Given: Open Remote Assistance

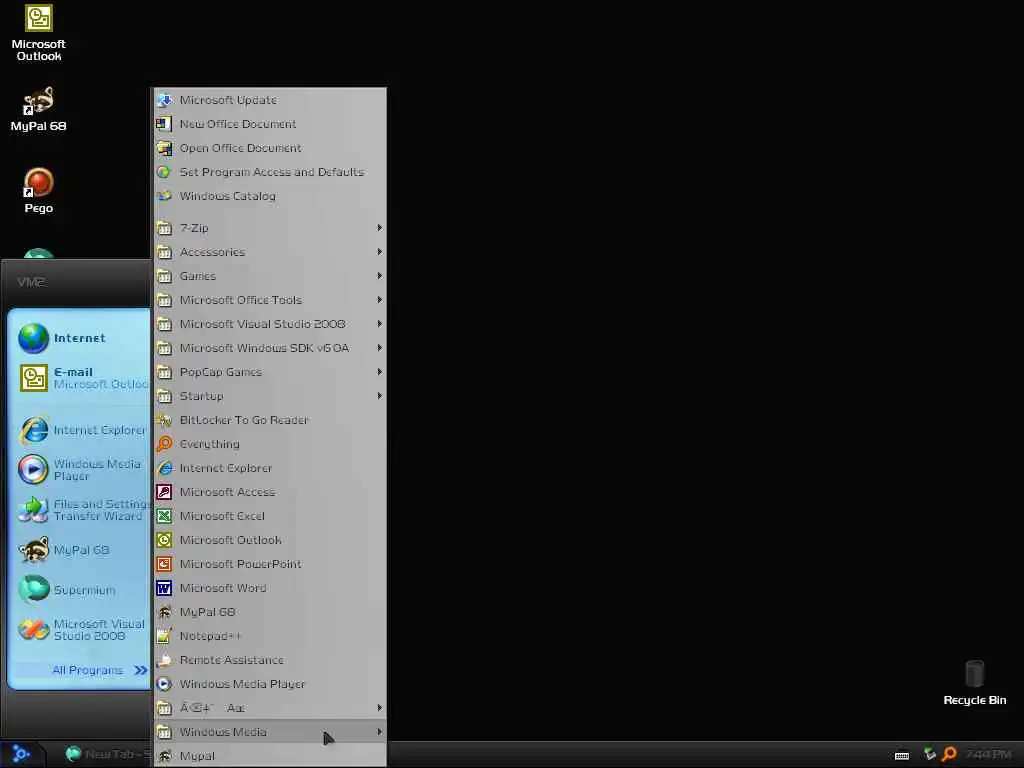Looking at the screenshot, I should (270, 660).
